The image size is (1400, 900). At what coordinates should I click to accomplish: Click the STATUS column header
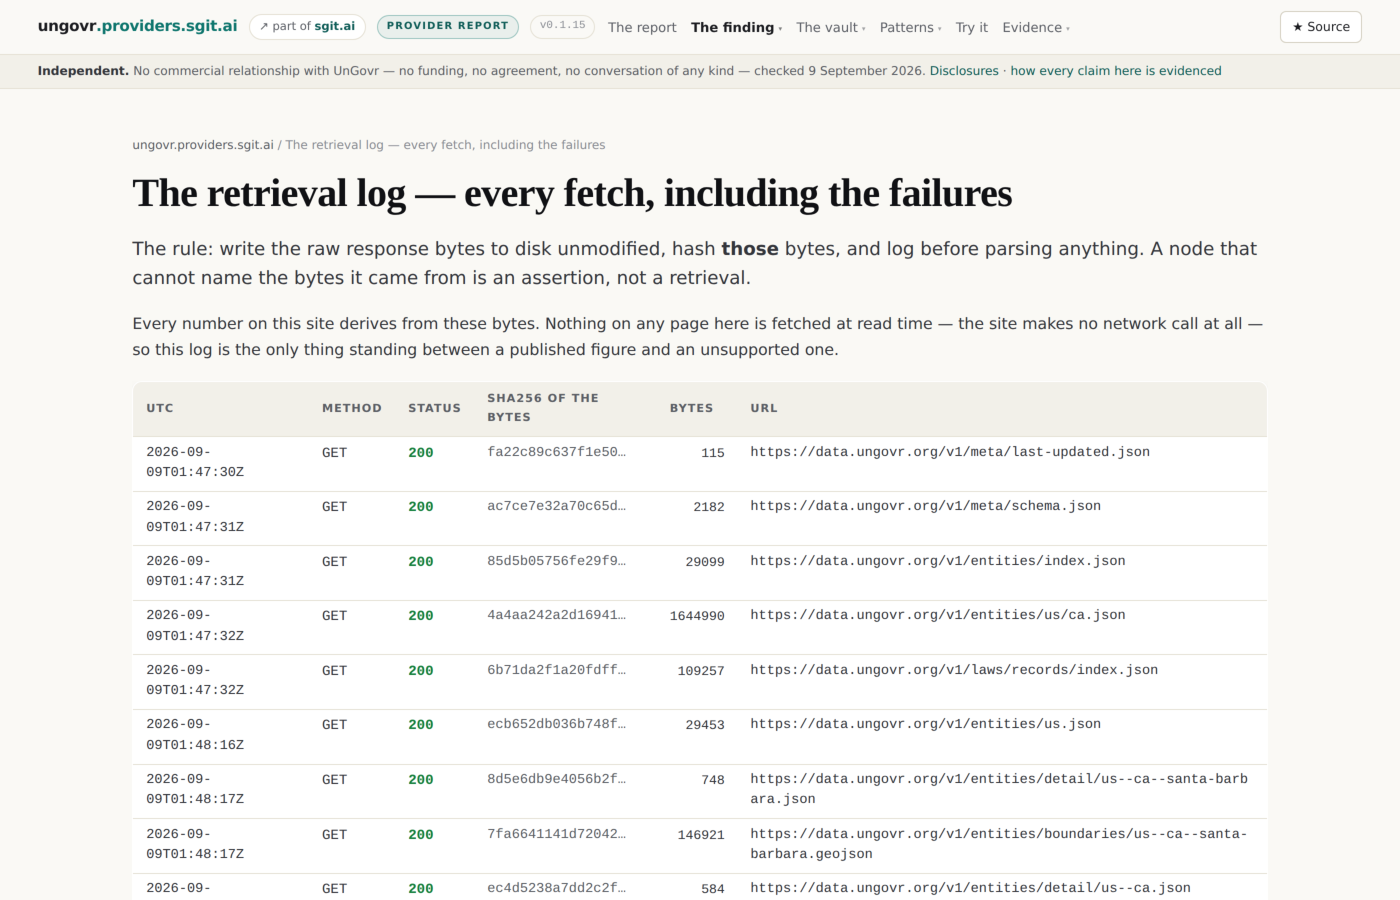click(x=434, y=408)
